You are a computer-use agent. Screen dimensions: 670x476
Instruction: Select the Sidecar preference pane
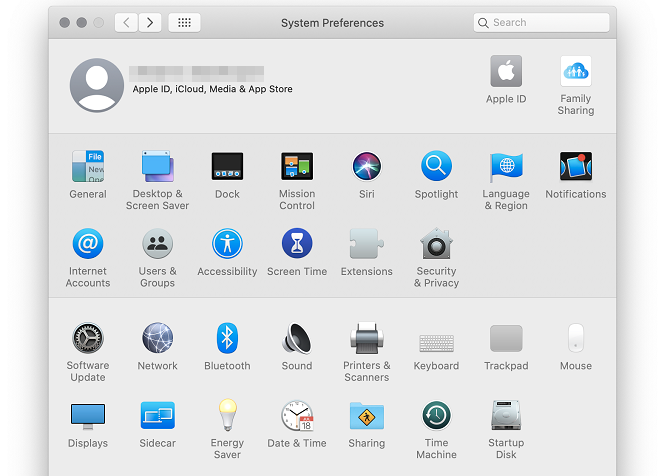(157, 416)
